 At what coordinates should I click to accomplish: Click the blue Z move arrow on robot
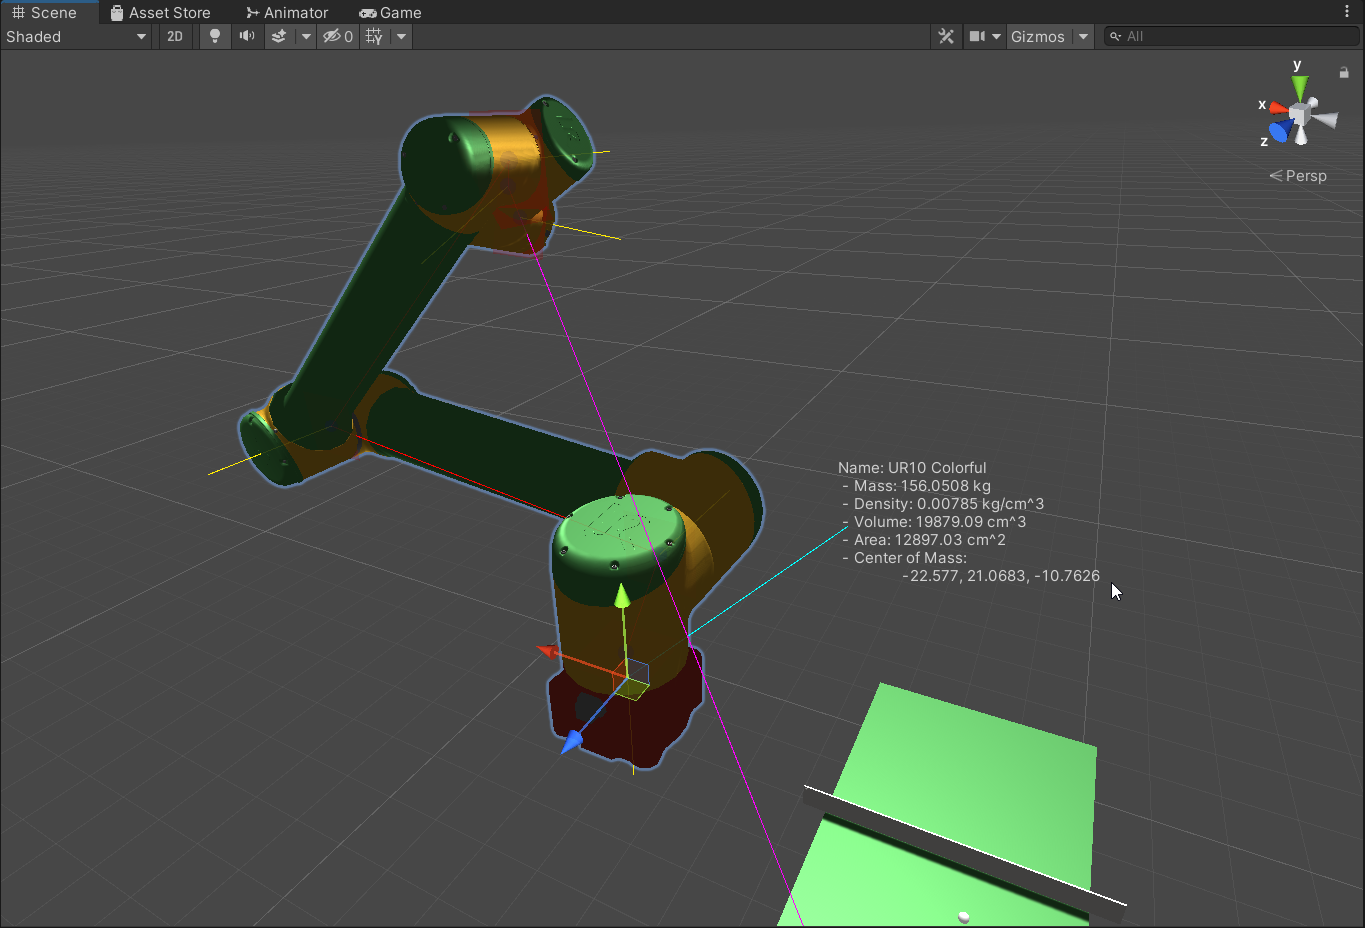tap(572, 741)
